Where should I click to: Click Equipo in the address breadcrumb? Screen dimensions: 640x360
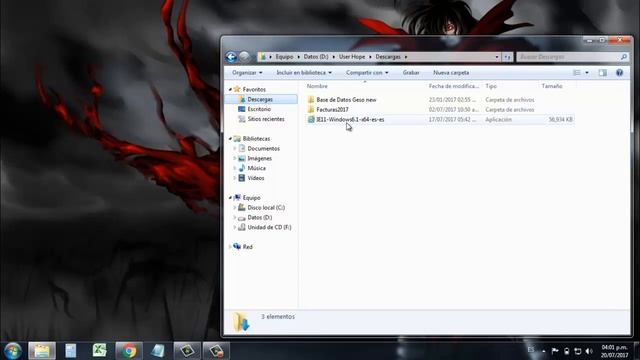click(x=284, y=57)
